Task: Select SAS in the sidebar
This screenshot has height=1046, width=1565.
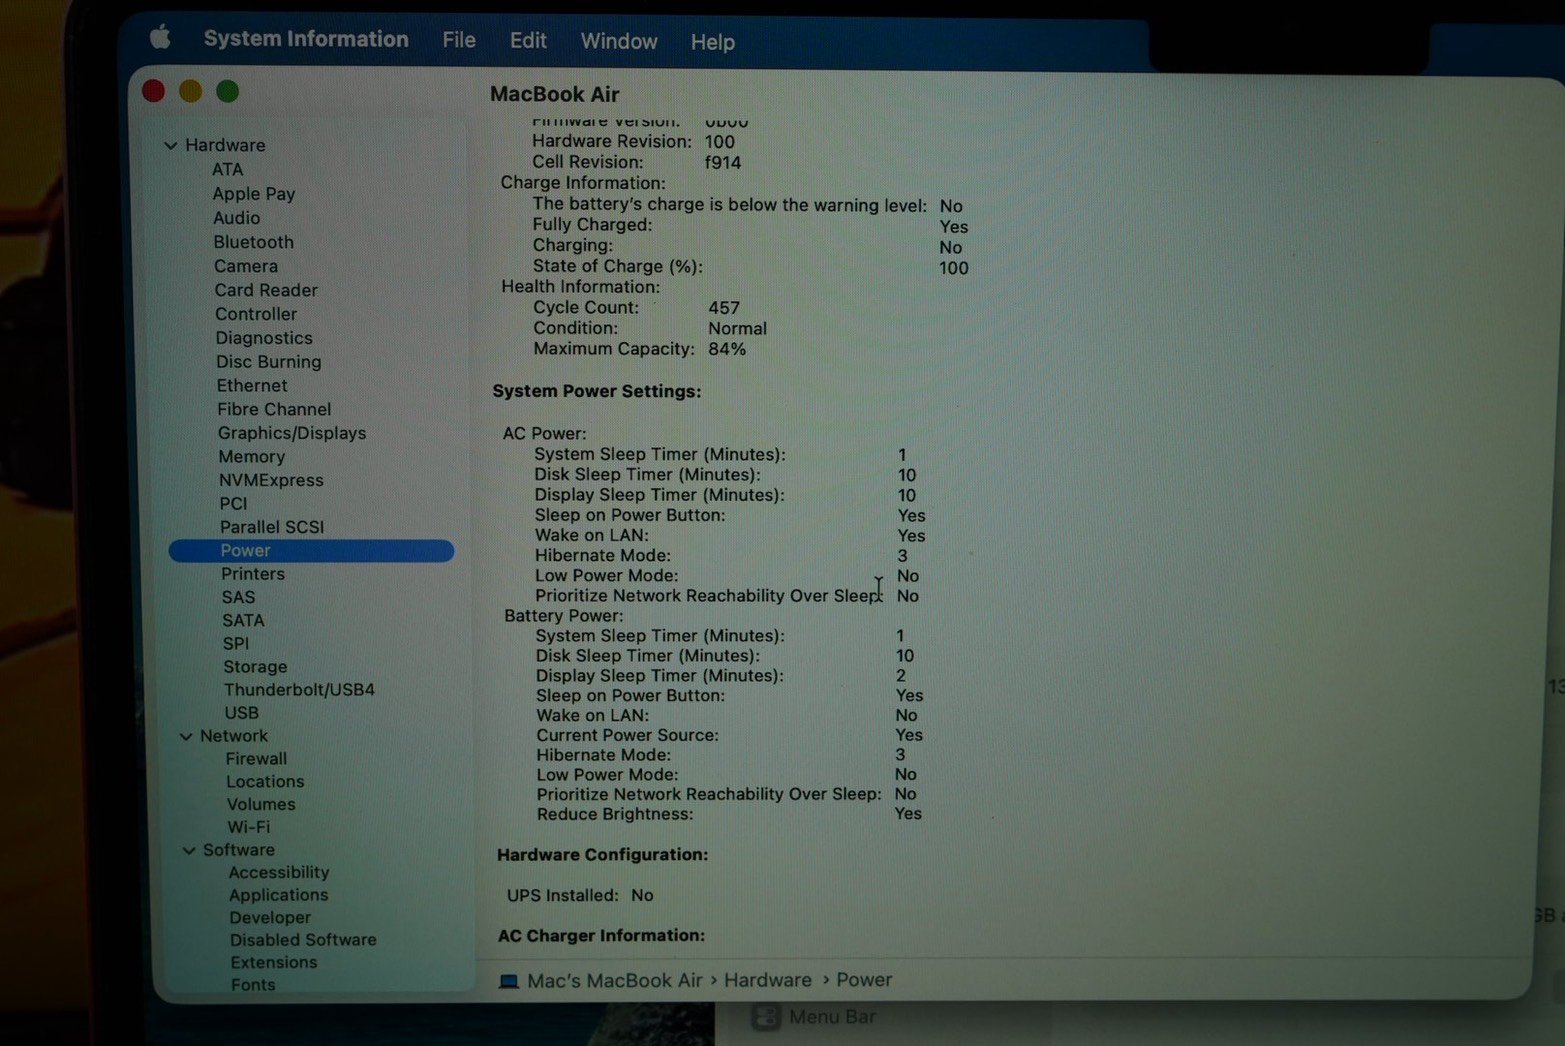Action: point(238,597)
